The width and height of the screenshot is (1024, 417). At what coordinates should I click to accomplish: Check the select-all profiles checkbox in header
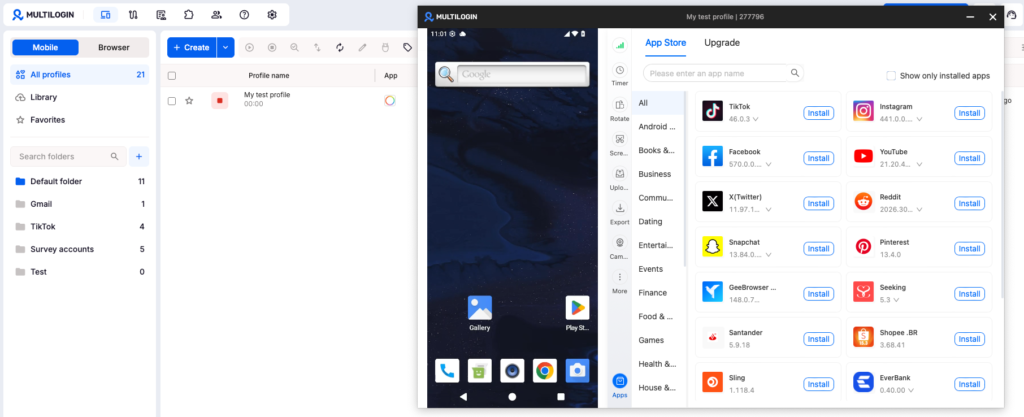click(x=172, y=76)
